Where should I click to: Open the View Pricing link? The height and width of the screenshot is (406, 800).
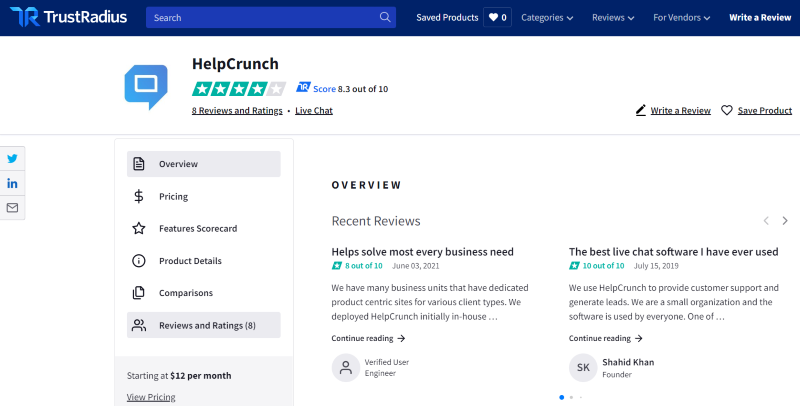click(151, 397)
